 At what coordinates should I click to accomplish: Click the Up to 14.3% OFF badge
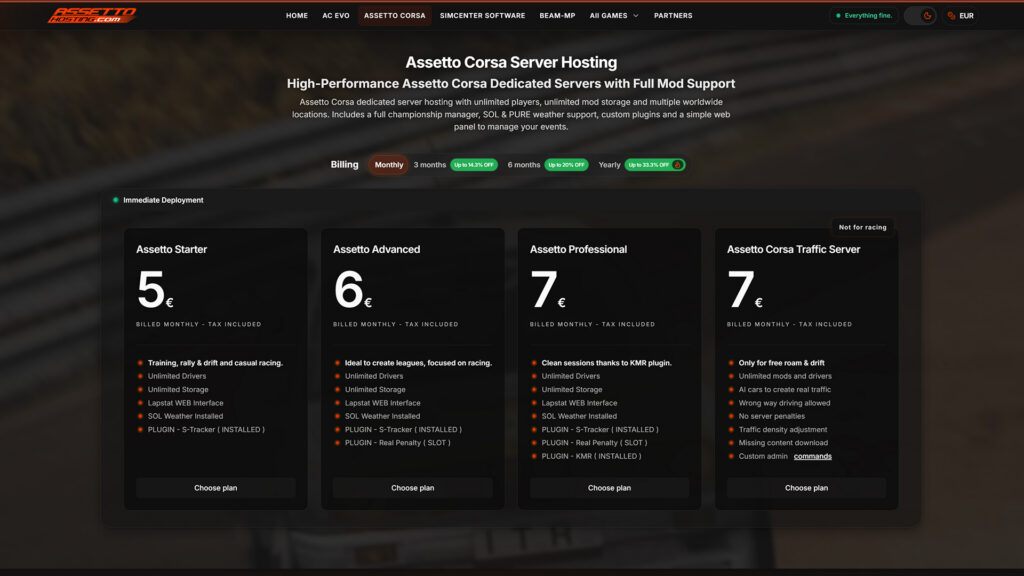pos(475,165)
